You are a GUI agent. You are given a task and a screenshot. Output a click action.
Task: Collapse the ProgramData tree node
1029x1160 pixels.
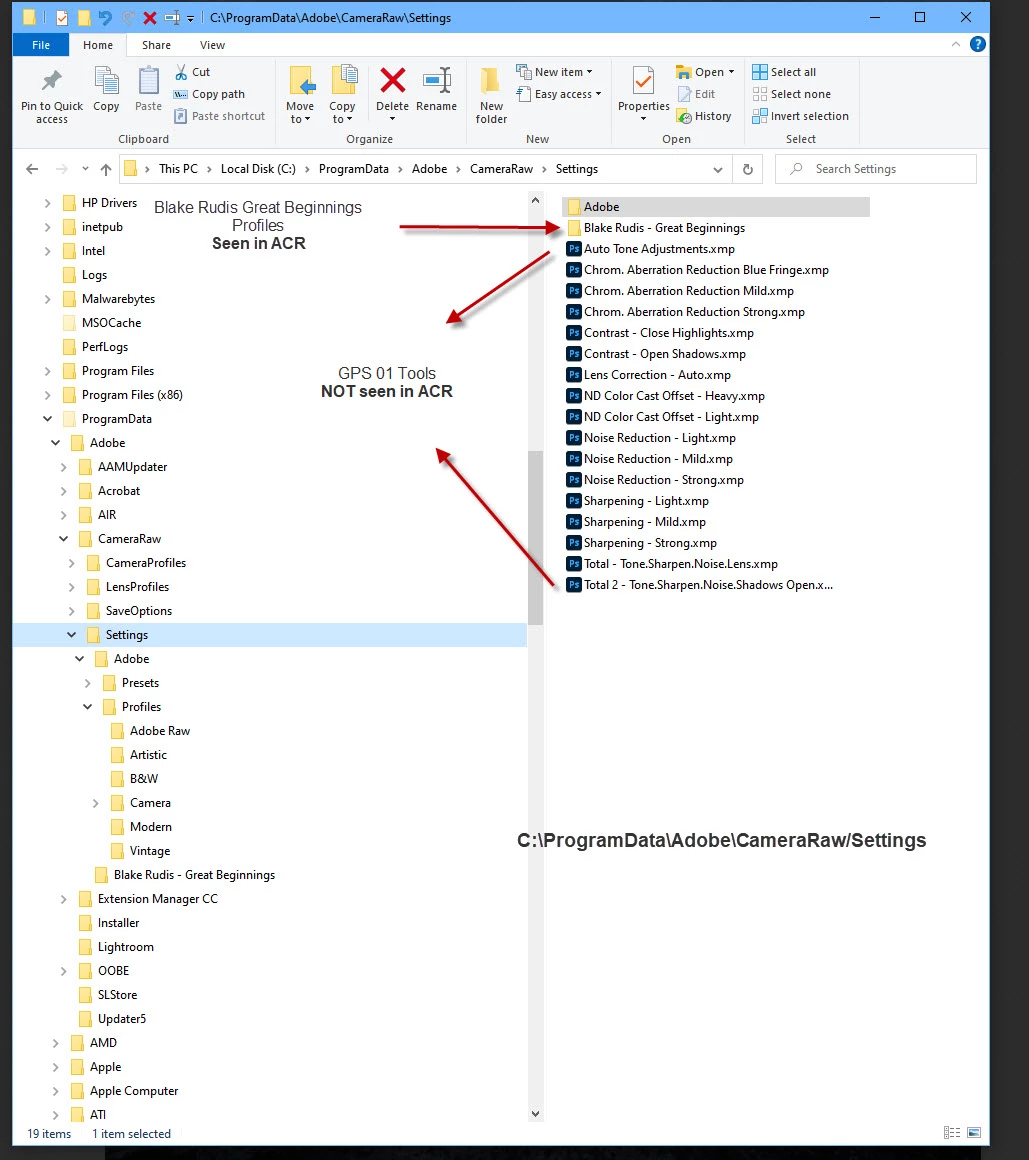[47, 419]
